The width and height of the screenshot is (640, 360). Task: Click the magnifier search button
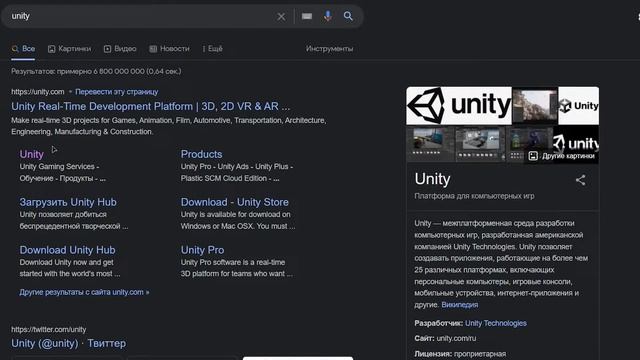(348, 16)
